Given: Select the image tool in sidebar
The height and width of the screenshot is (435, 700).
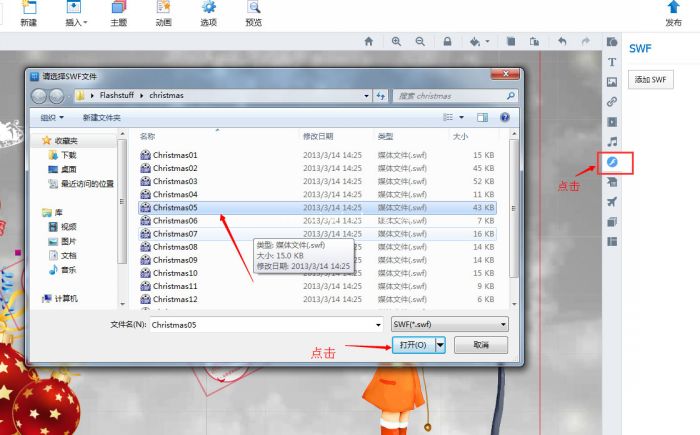Looking at the screenshot, I should pyautogui.click(x=612, y=82).
